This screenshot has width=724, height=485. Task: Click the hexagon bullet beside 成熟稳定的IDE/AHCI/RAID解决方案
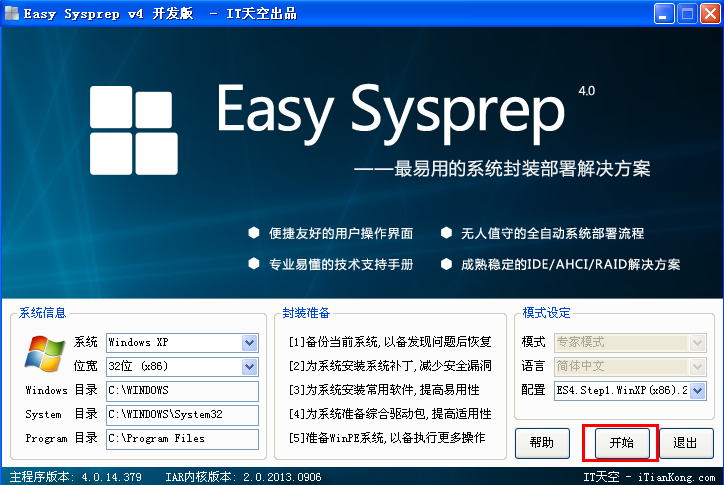point(446,264)
